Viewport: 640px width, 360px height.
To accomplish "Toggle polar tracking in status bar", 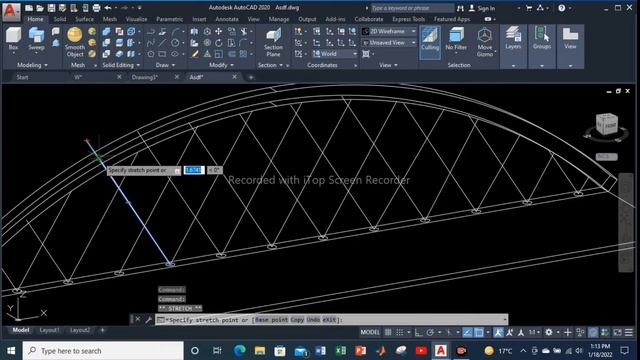I will click(430, 332).
